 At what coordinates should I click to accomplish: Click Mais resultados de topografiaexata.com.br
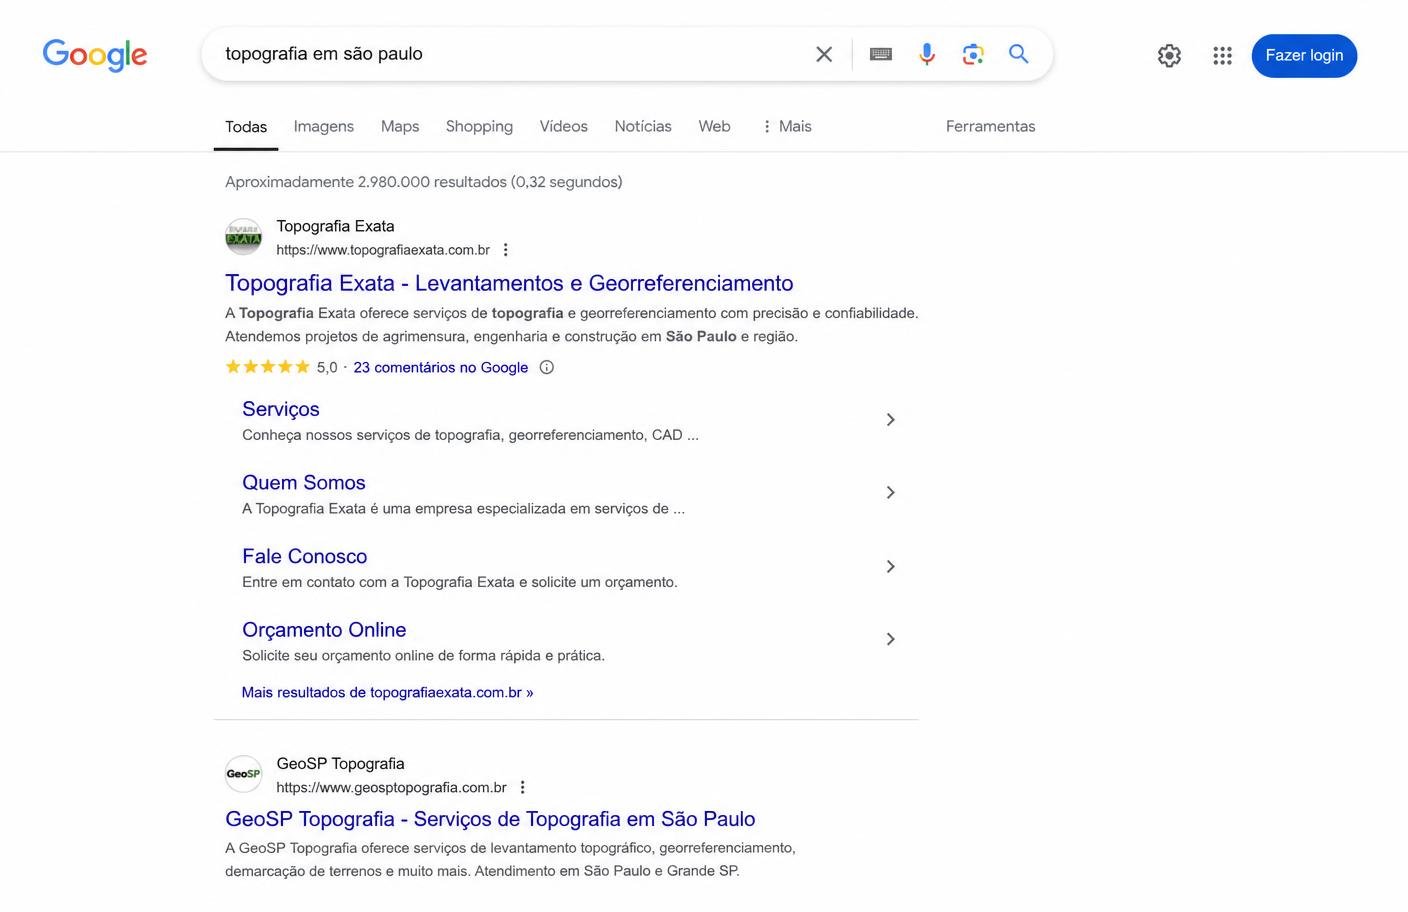(387, 692)
